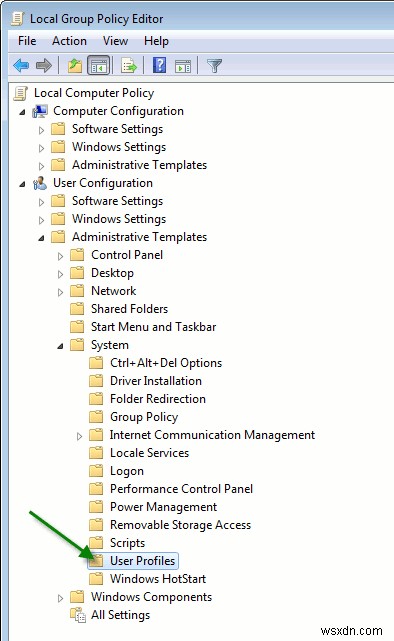Click the Power Management folder icon
394x641 pixels.
(x=96, y=507)
